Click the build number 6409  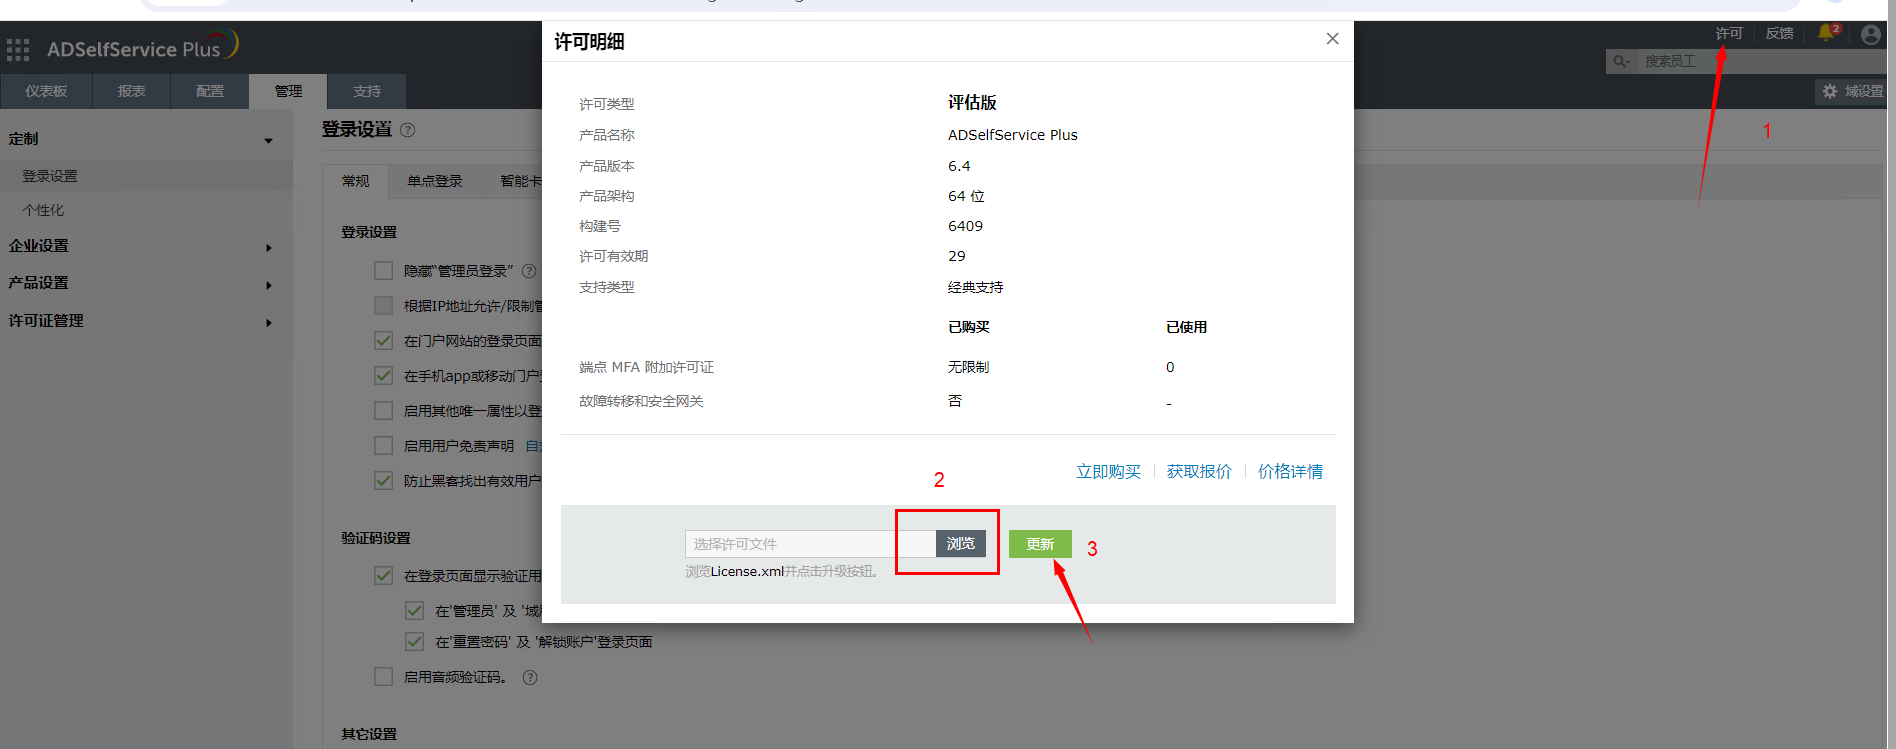(x=965, y=226)
